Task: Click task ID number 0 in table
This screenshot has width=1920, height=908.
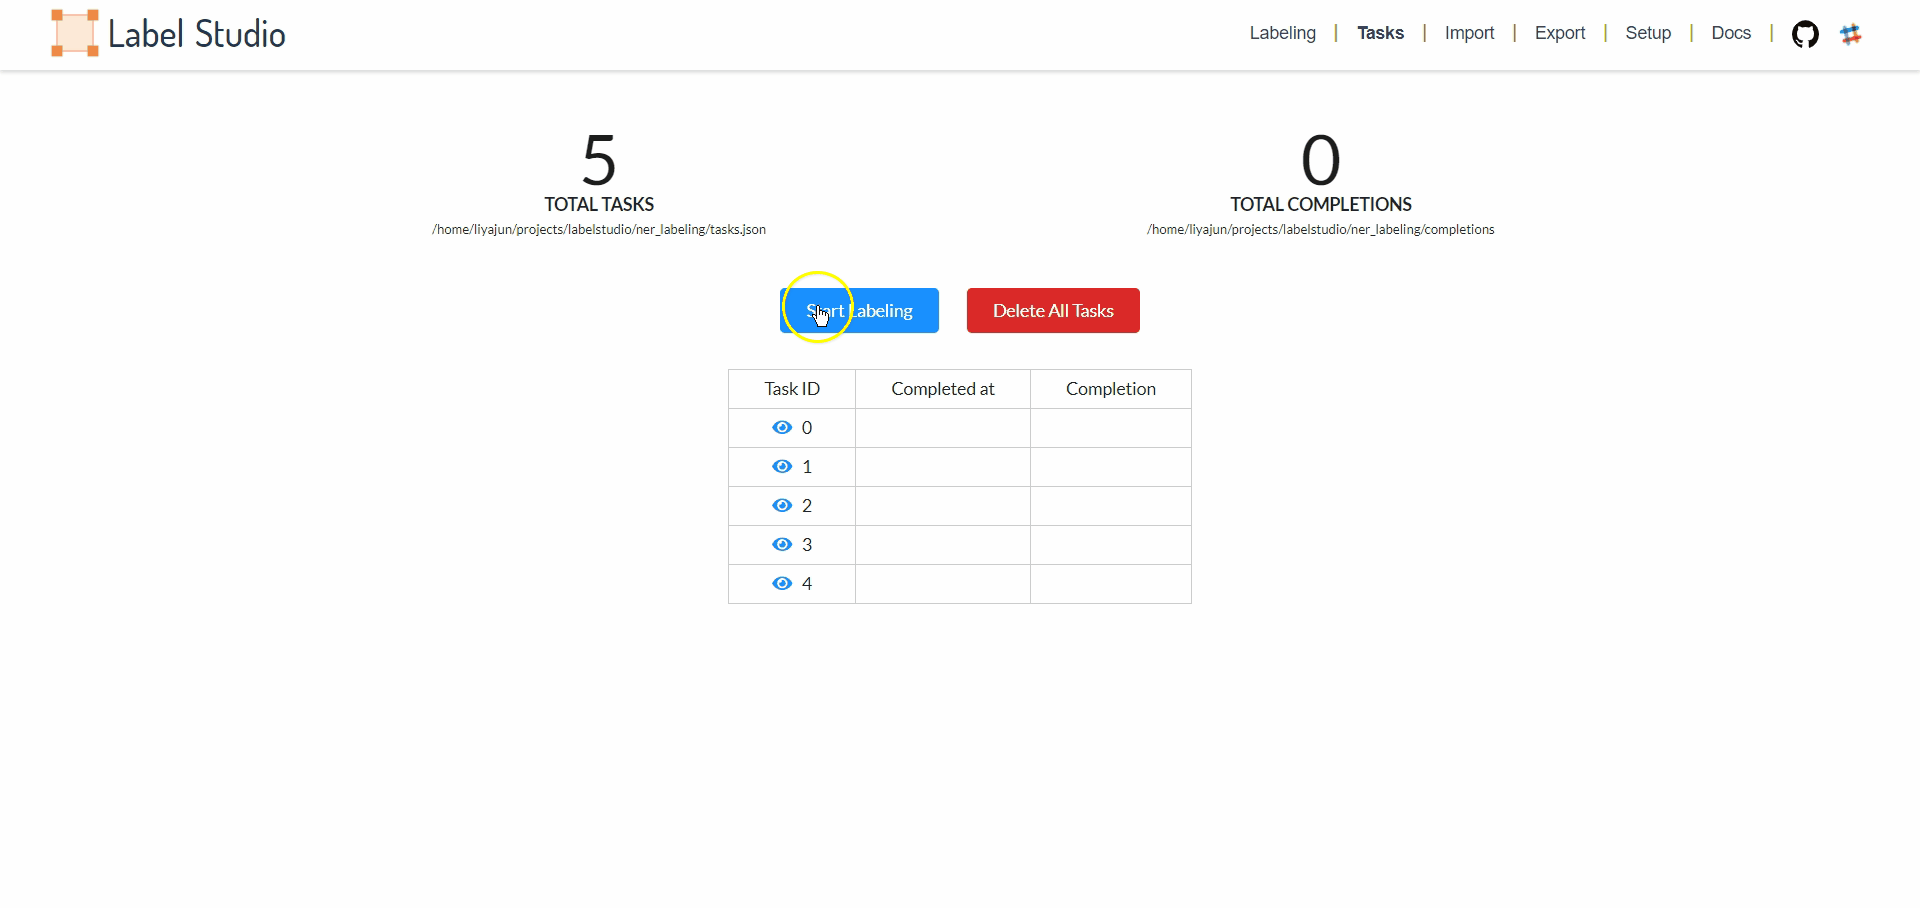Action: [x=807, y=428]
